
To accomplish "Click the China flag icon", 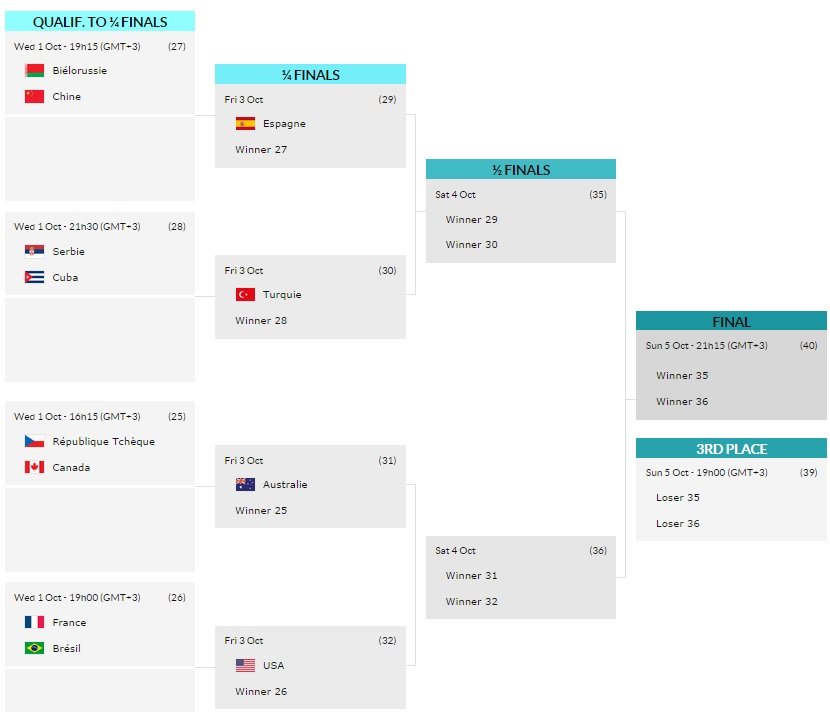I will pyautogui.click(x=34, y=97).
